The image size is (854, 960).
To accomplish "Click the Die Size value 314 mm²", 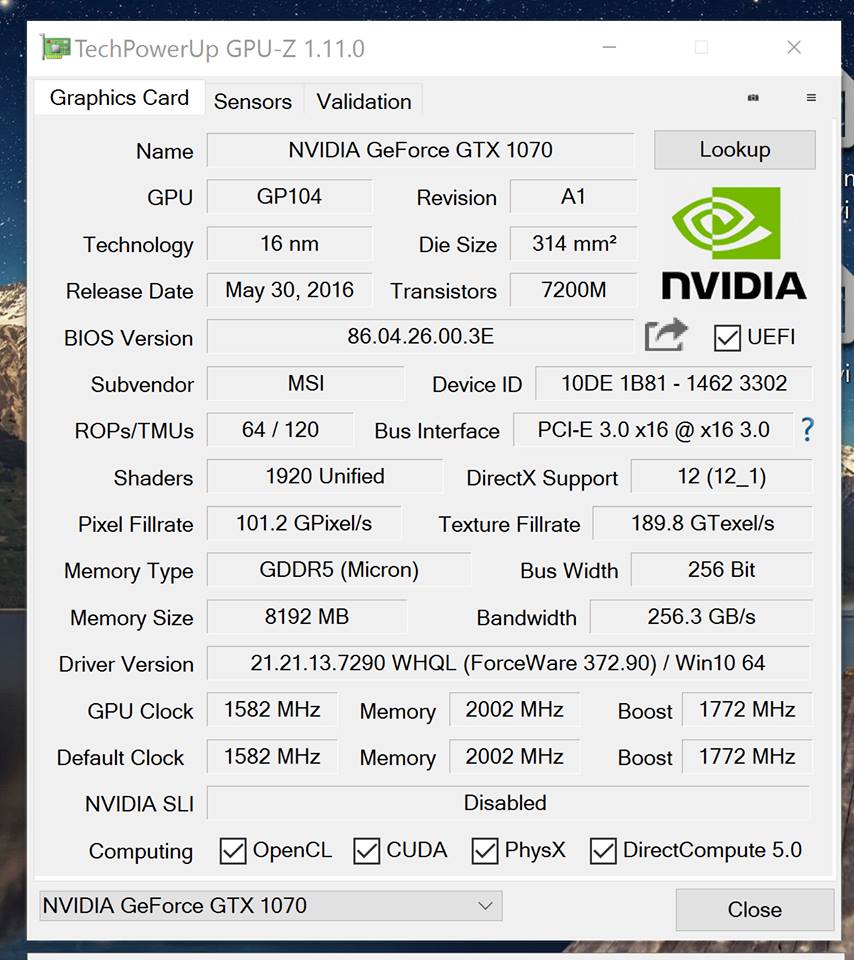I will tap(573, 244).
